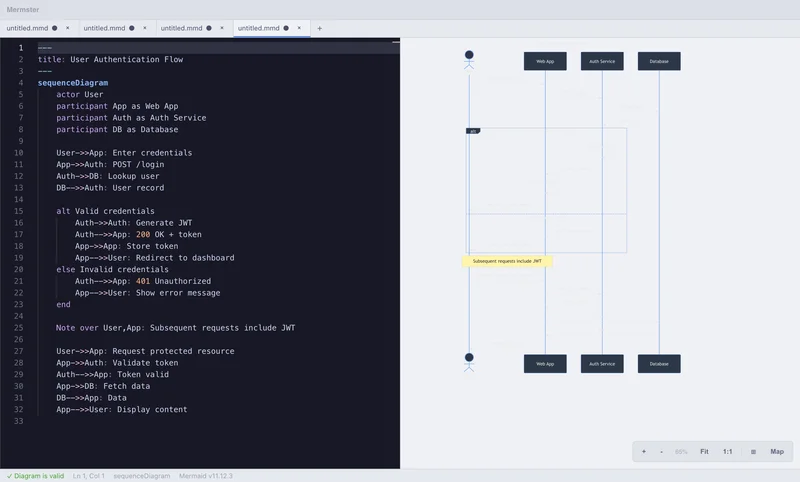Click Auth-->>App: Token valid line
Viewport: 800px width, 482px height.
coord(112,374)
